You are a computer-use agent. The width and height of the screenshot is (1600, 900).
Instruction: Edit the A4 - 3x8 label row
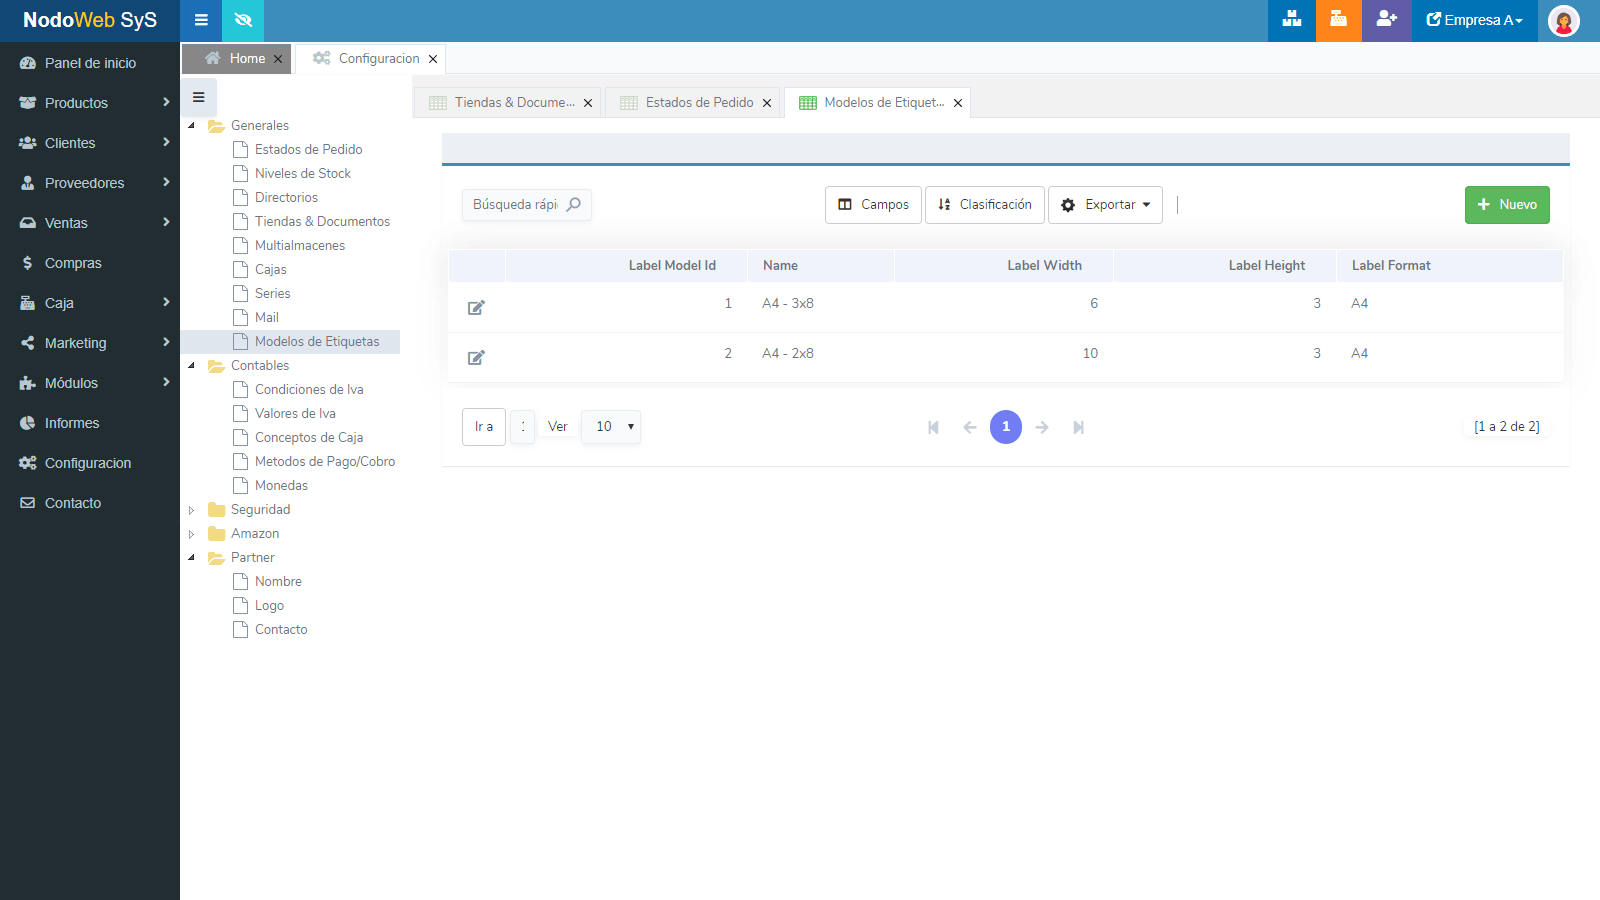point(476,307)
